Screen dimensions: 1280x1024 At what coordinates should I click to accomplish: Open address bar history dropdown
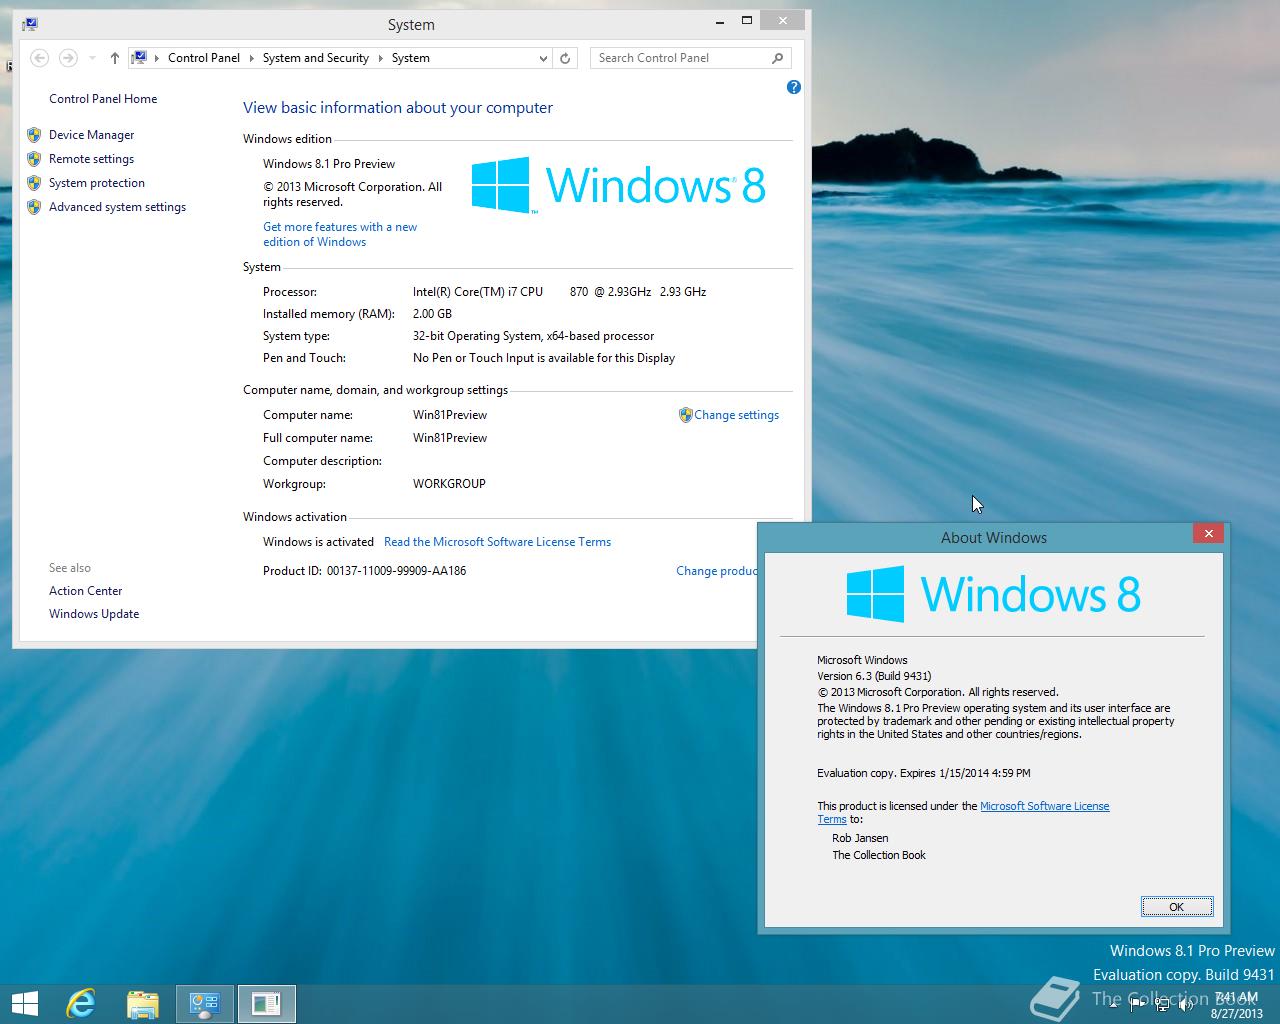click(x=543, y=58)
